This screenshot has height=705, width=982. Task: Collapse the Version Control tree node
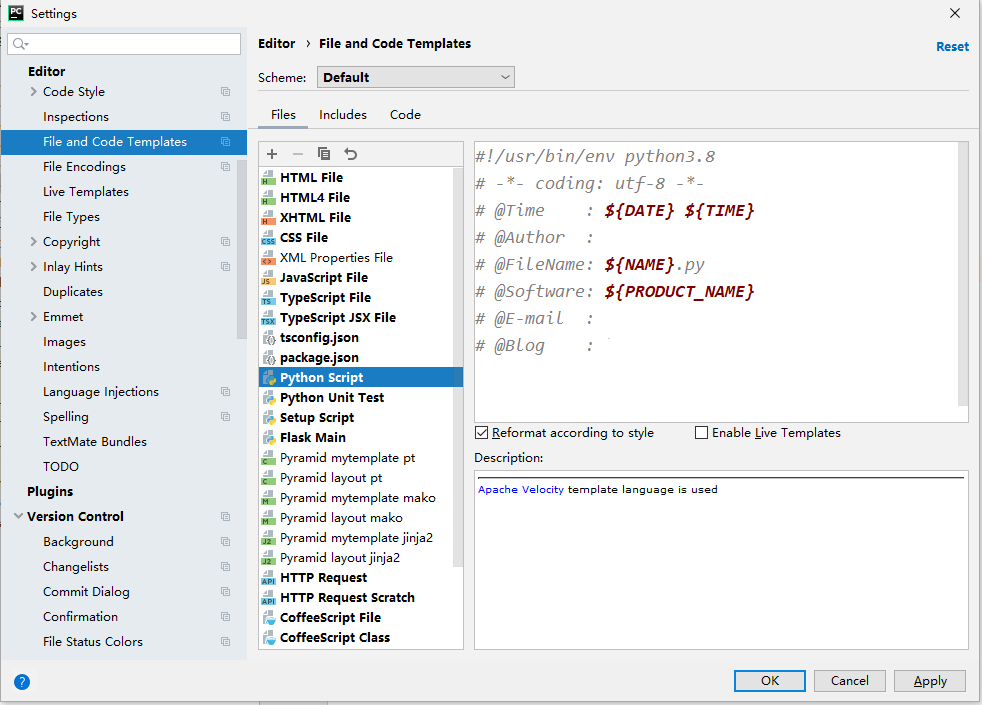tap(18, 517)
